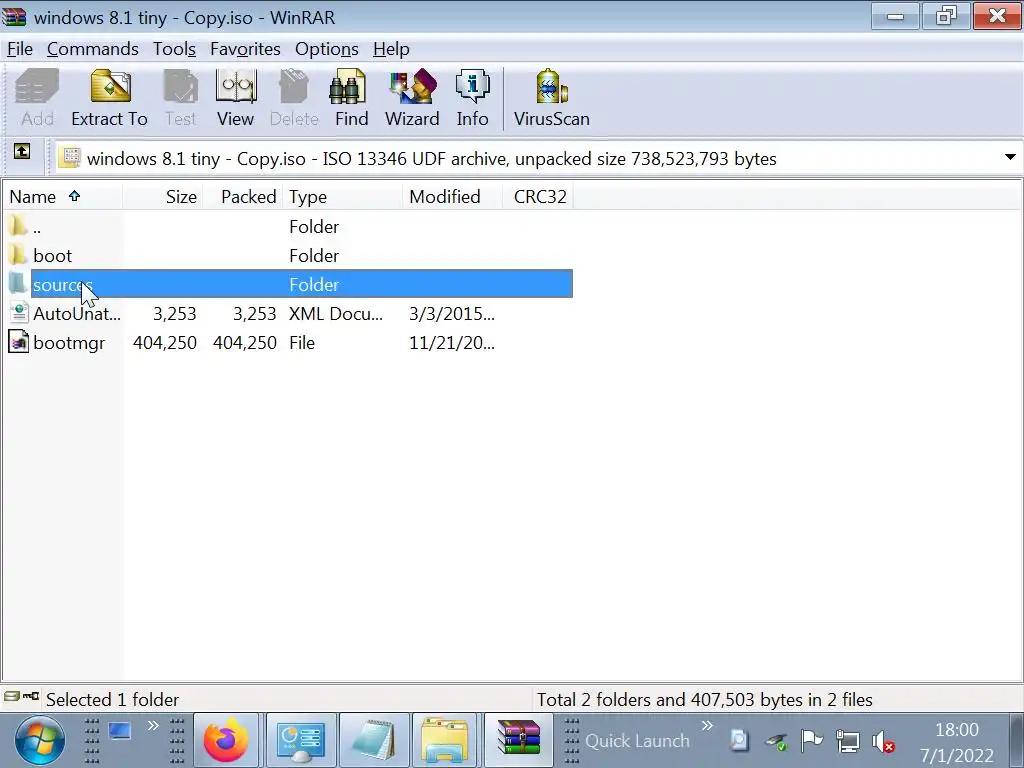Expand the archive path dropdown arrow
Viewport: 1024px width, 768px height.
[x=1010, y=157]
